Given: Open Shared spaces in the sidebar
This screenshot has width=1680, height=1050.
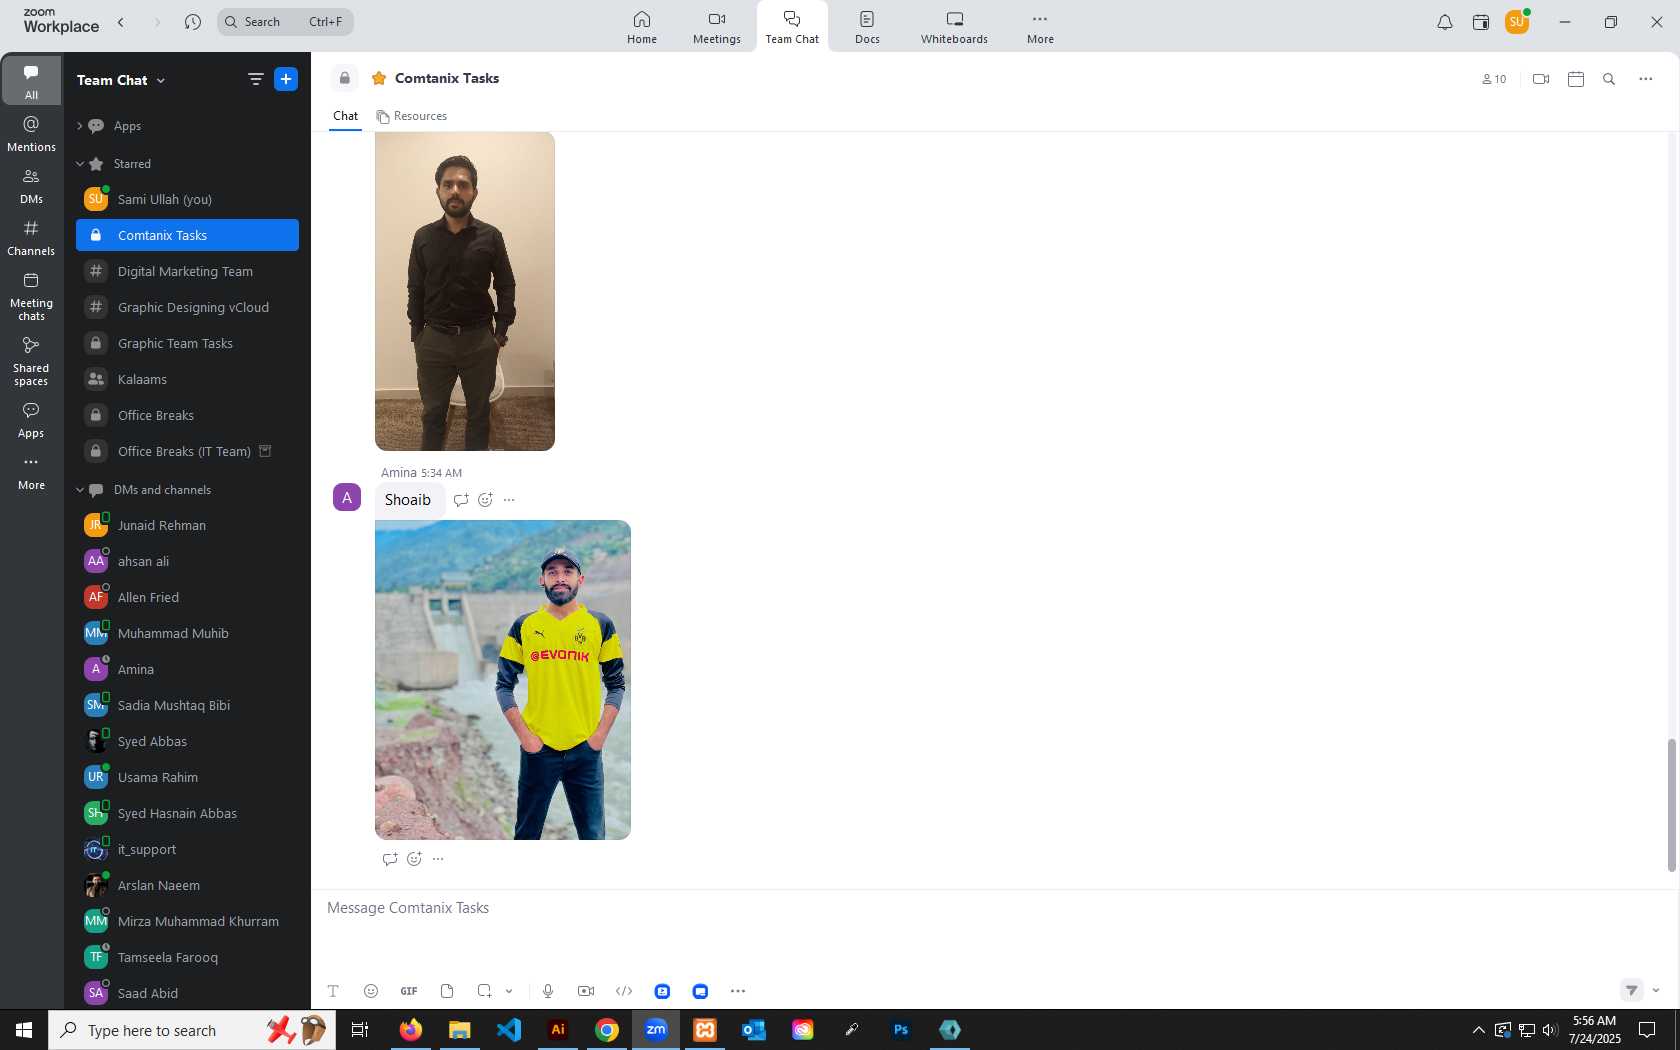Looking at the screenshot, I should [31, 361].
